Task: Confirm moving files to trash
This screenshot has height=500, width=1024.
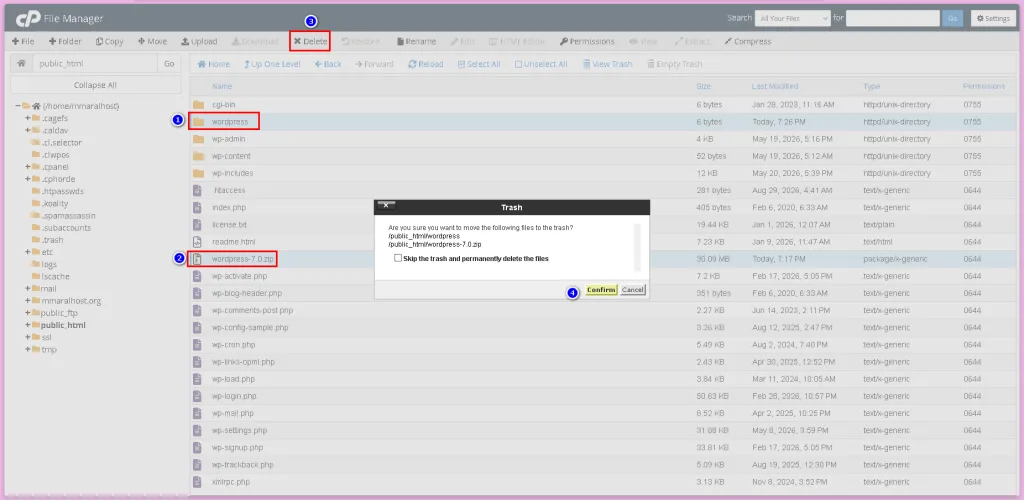Action: click(x=601, y=290)
